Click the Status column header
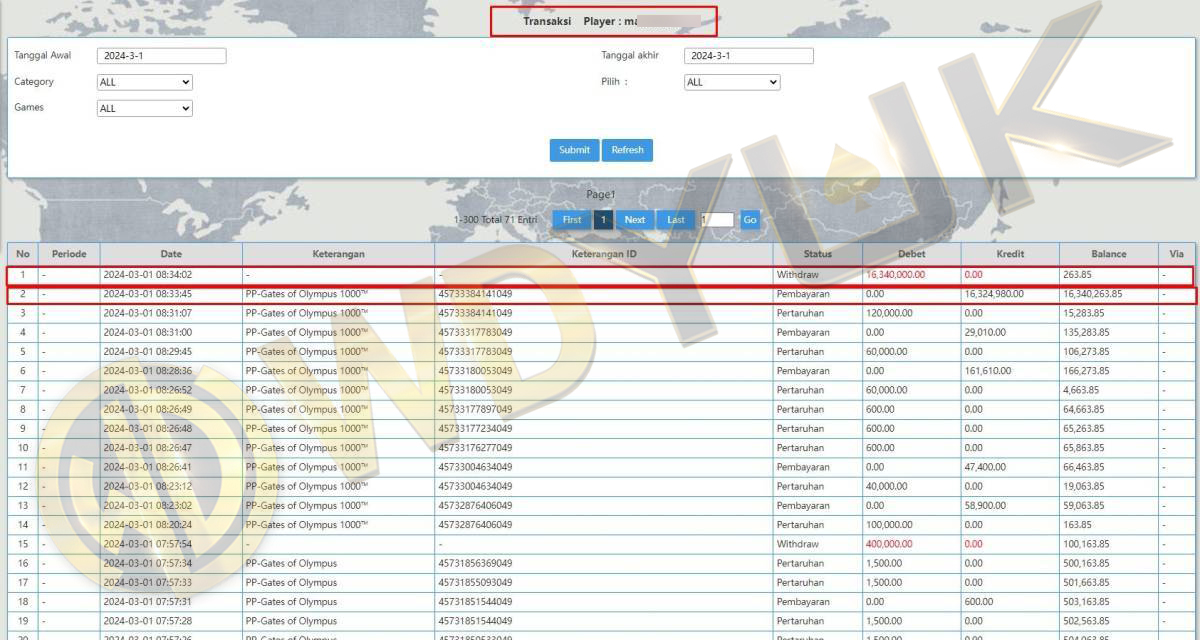The width and height of the screenshot is (1200, 640). [x=817, y=254]
